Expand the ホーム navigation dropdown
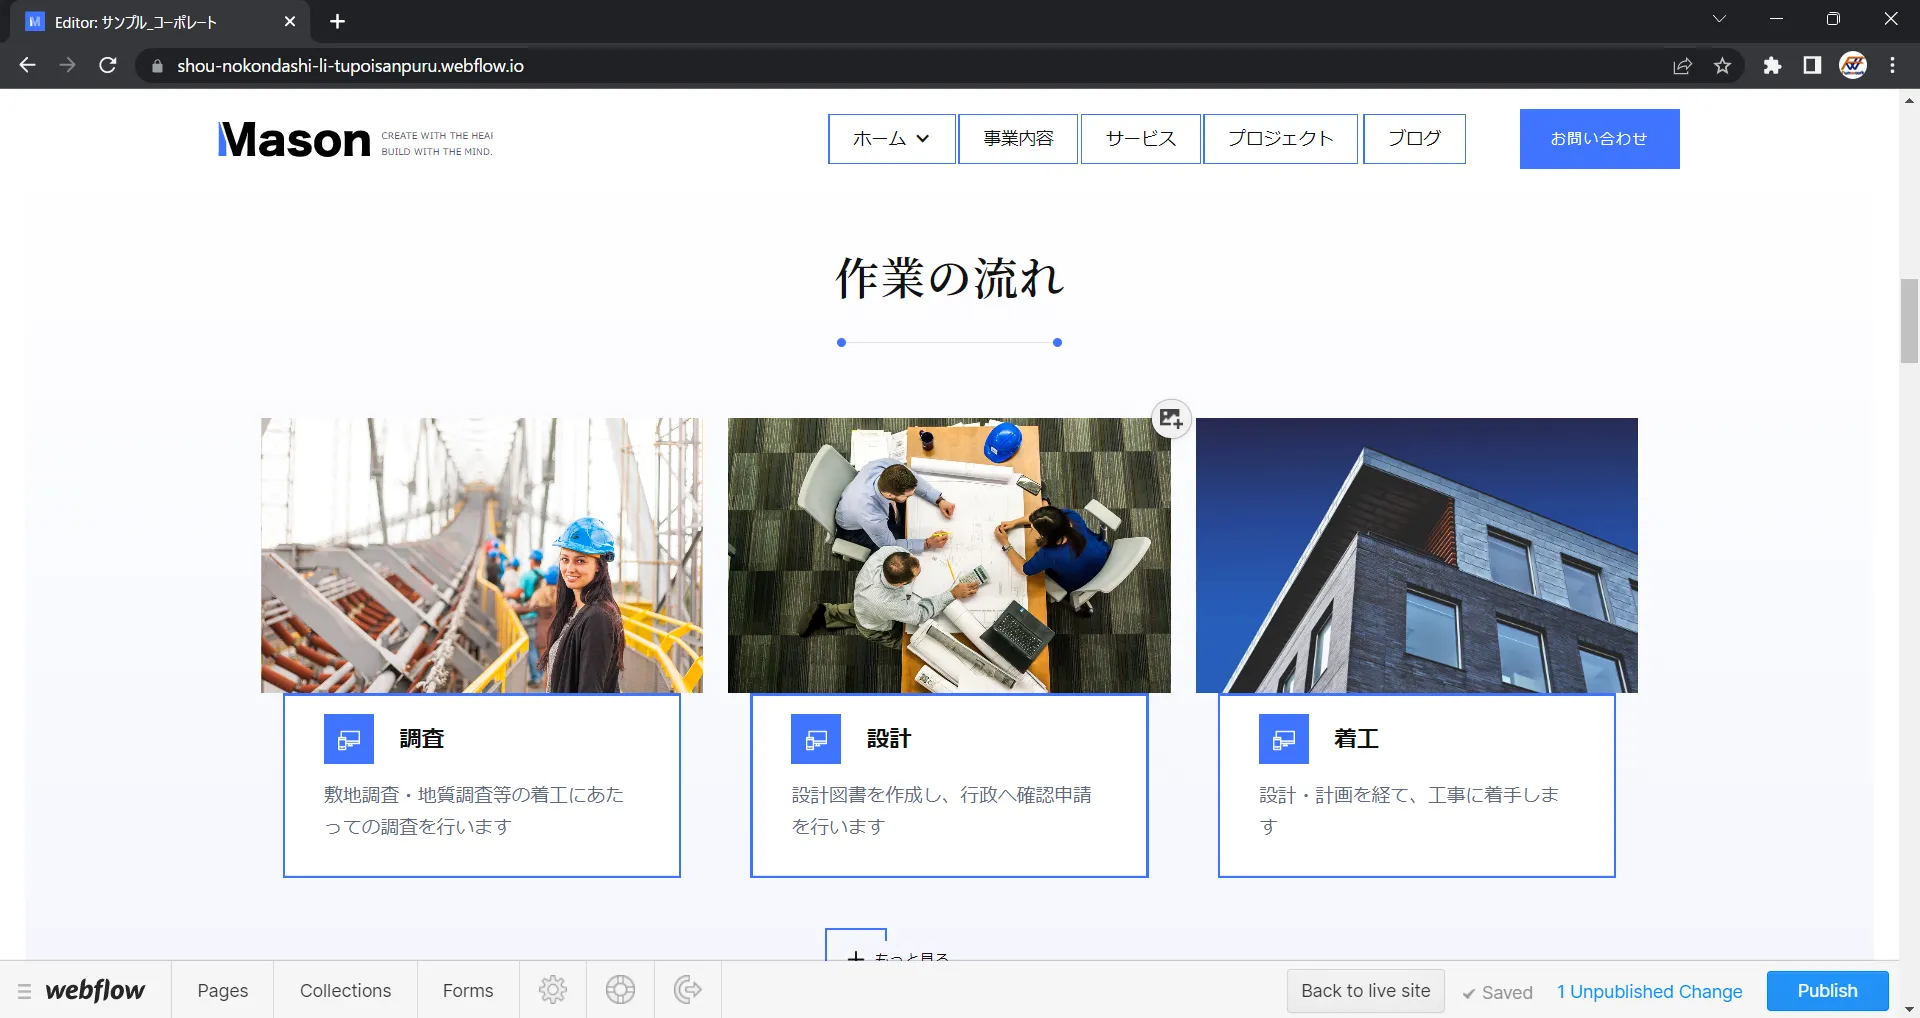Viewport: 1920px width, 1018px height. (891, 138)
